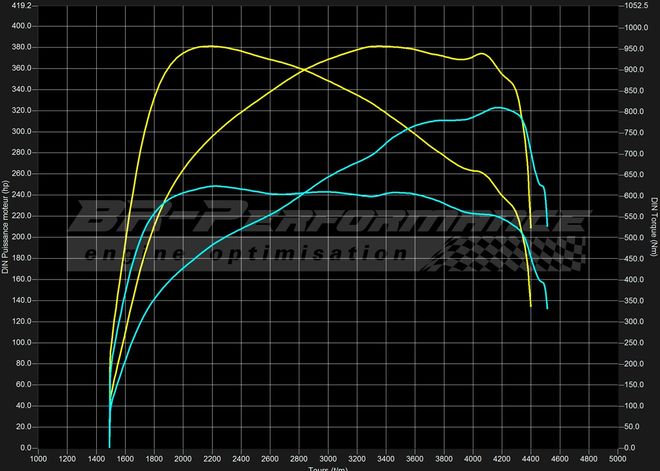Click the yellow torque curve peak near 2200 rpm
This screenshot has height=471, width=660.
click(208, 46)
